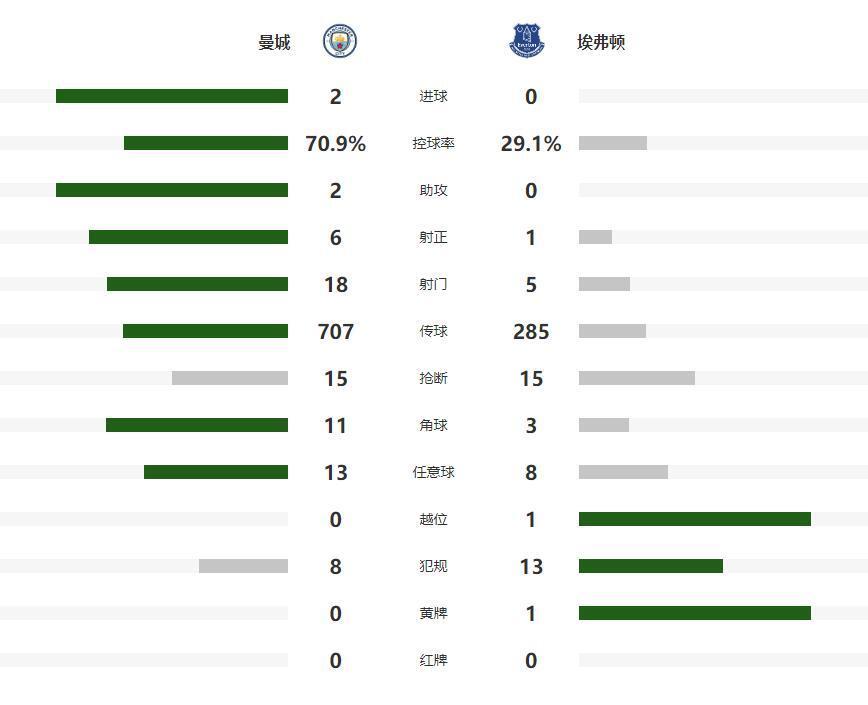This screenshot has height=705, width=868.
Task: Click the Everton club crest
Action: pyautogui.click(x=527, y=42)
